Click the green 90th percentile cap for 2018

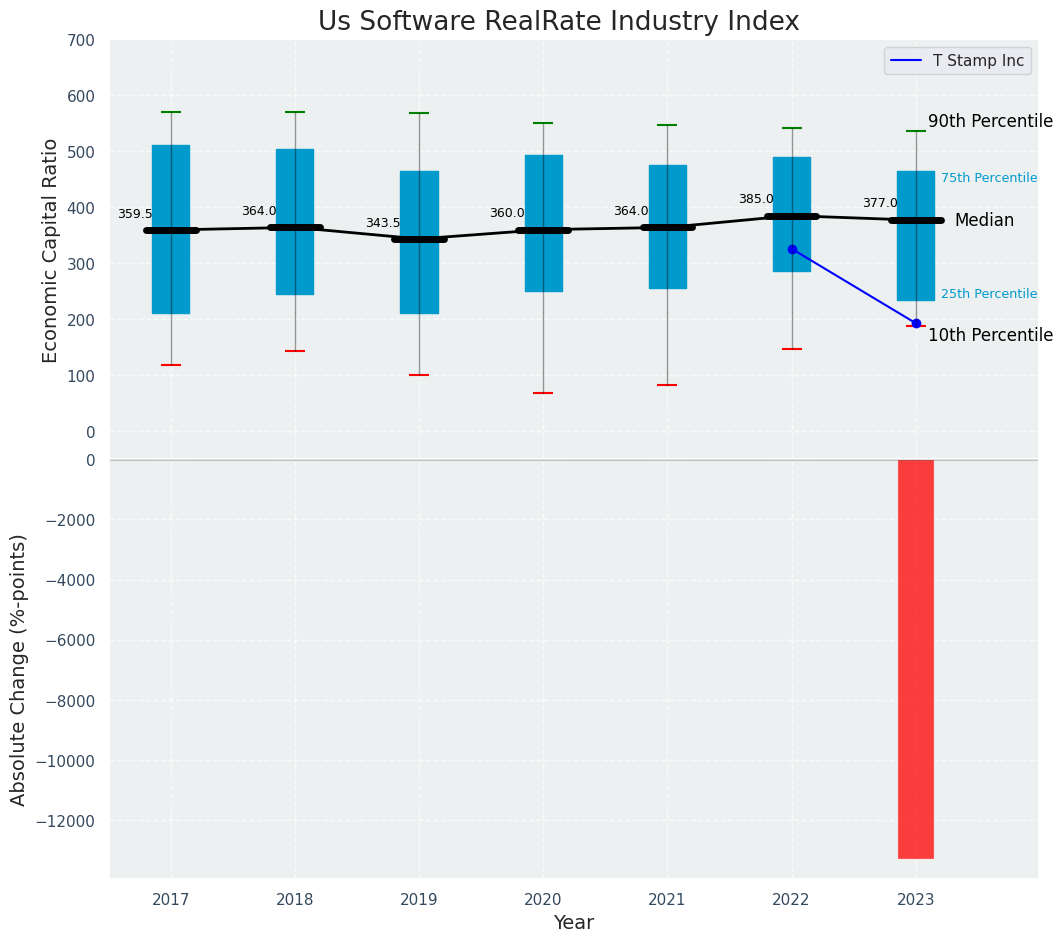[x=295, y=112]
